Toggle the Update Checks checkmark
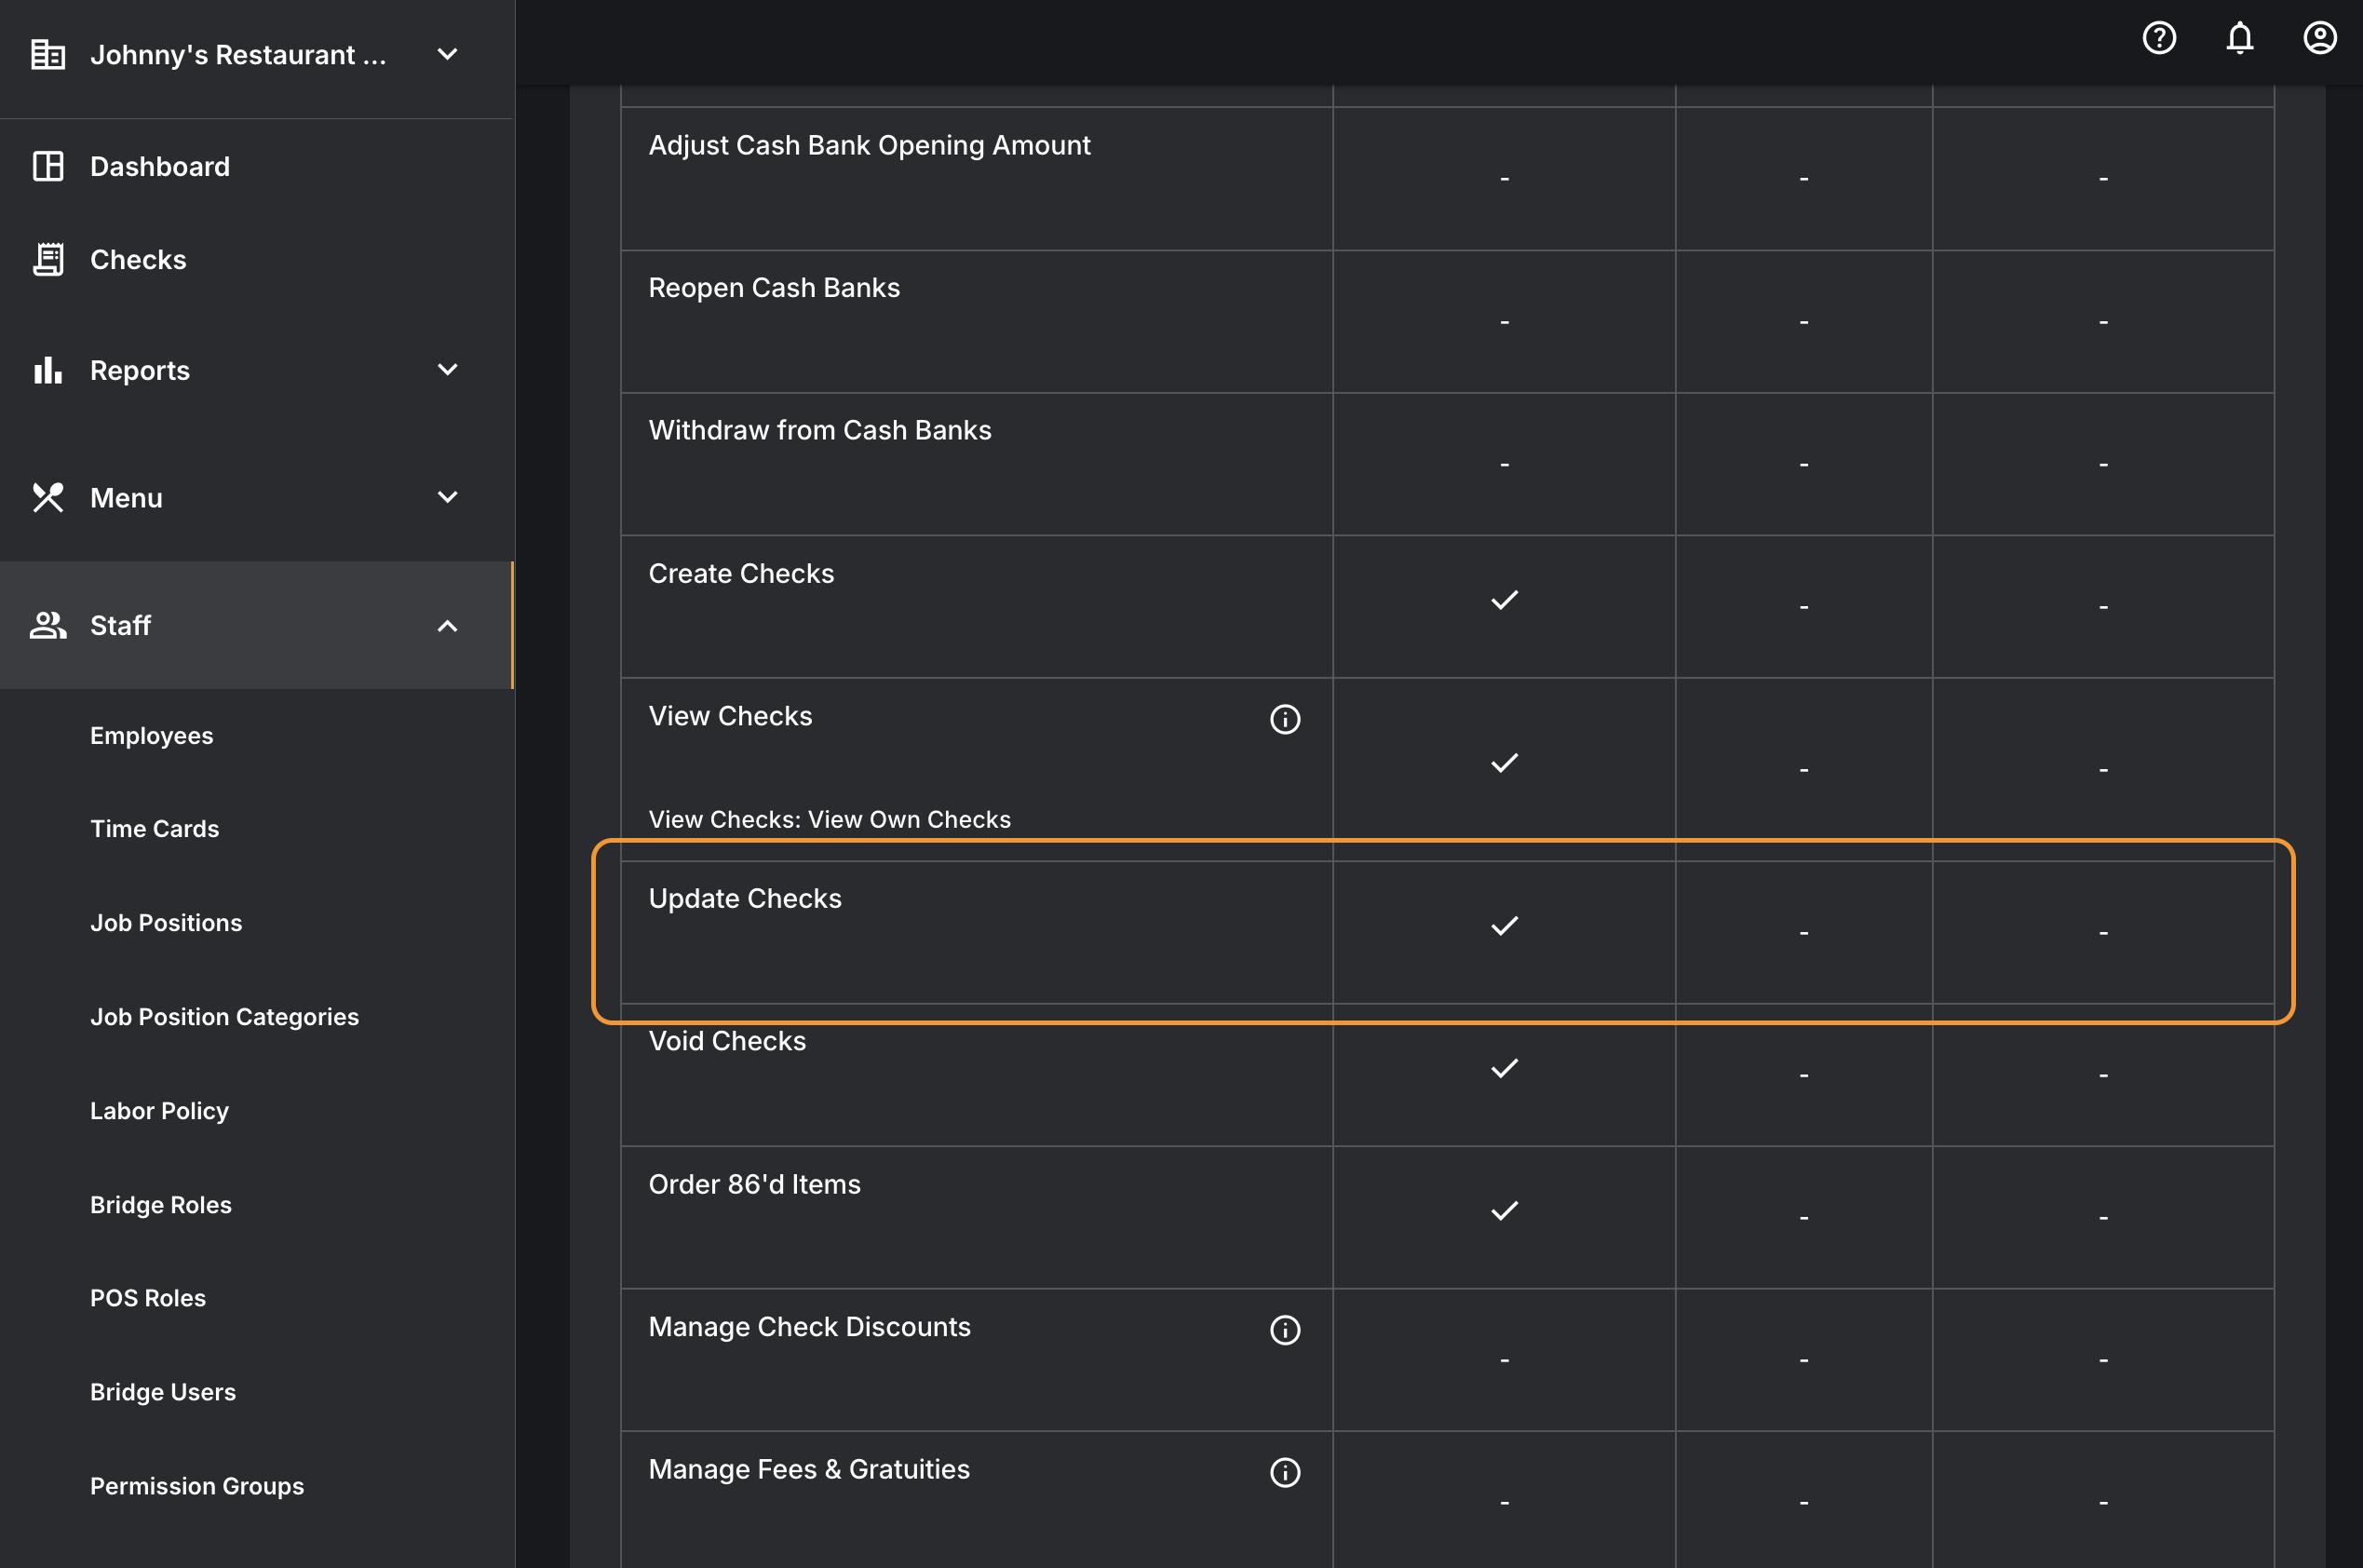 [1504, 926]
